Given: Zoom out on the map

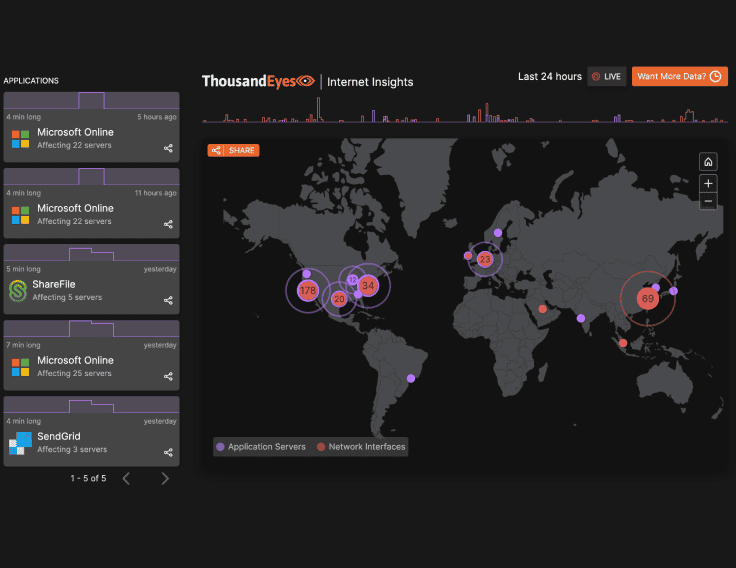Looking at the screenshot, I should [x=708, y=201].
